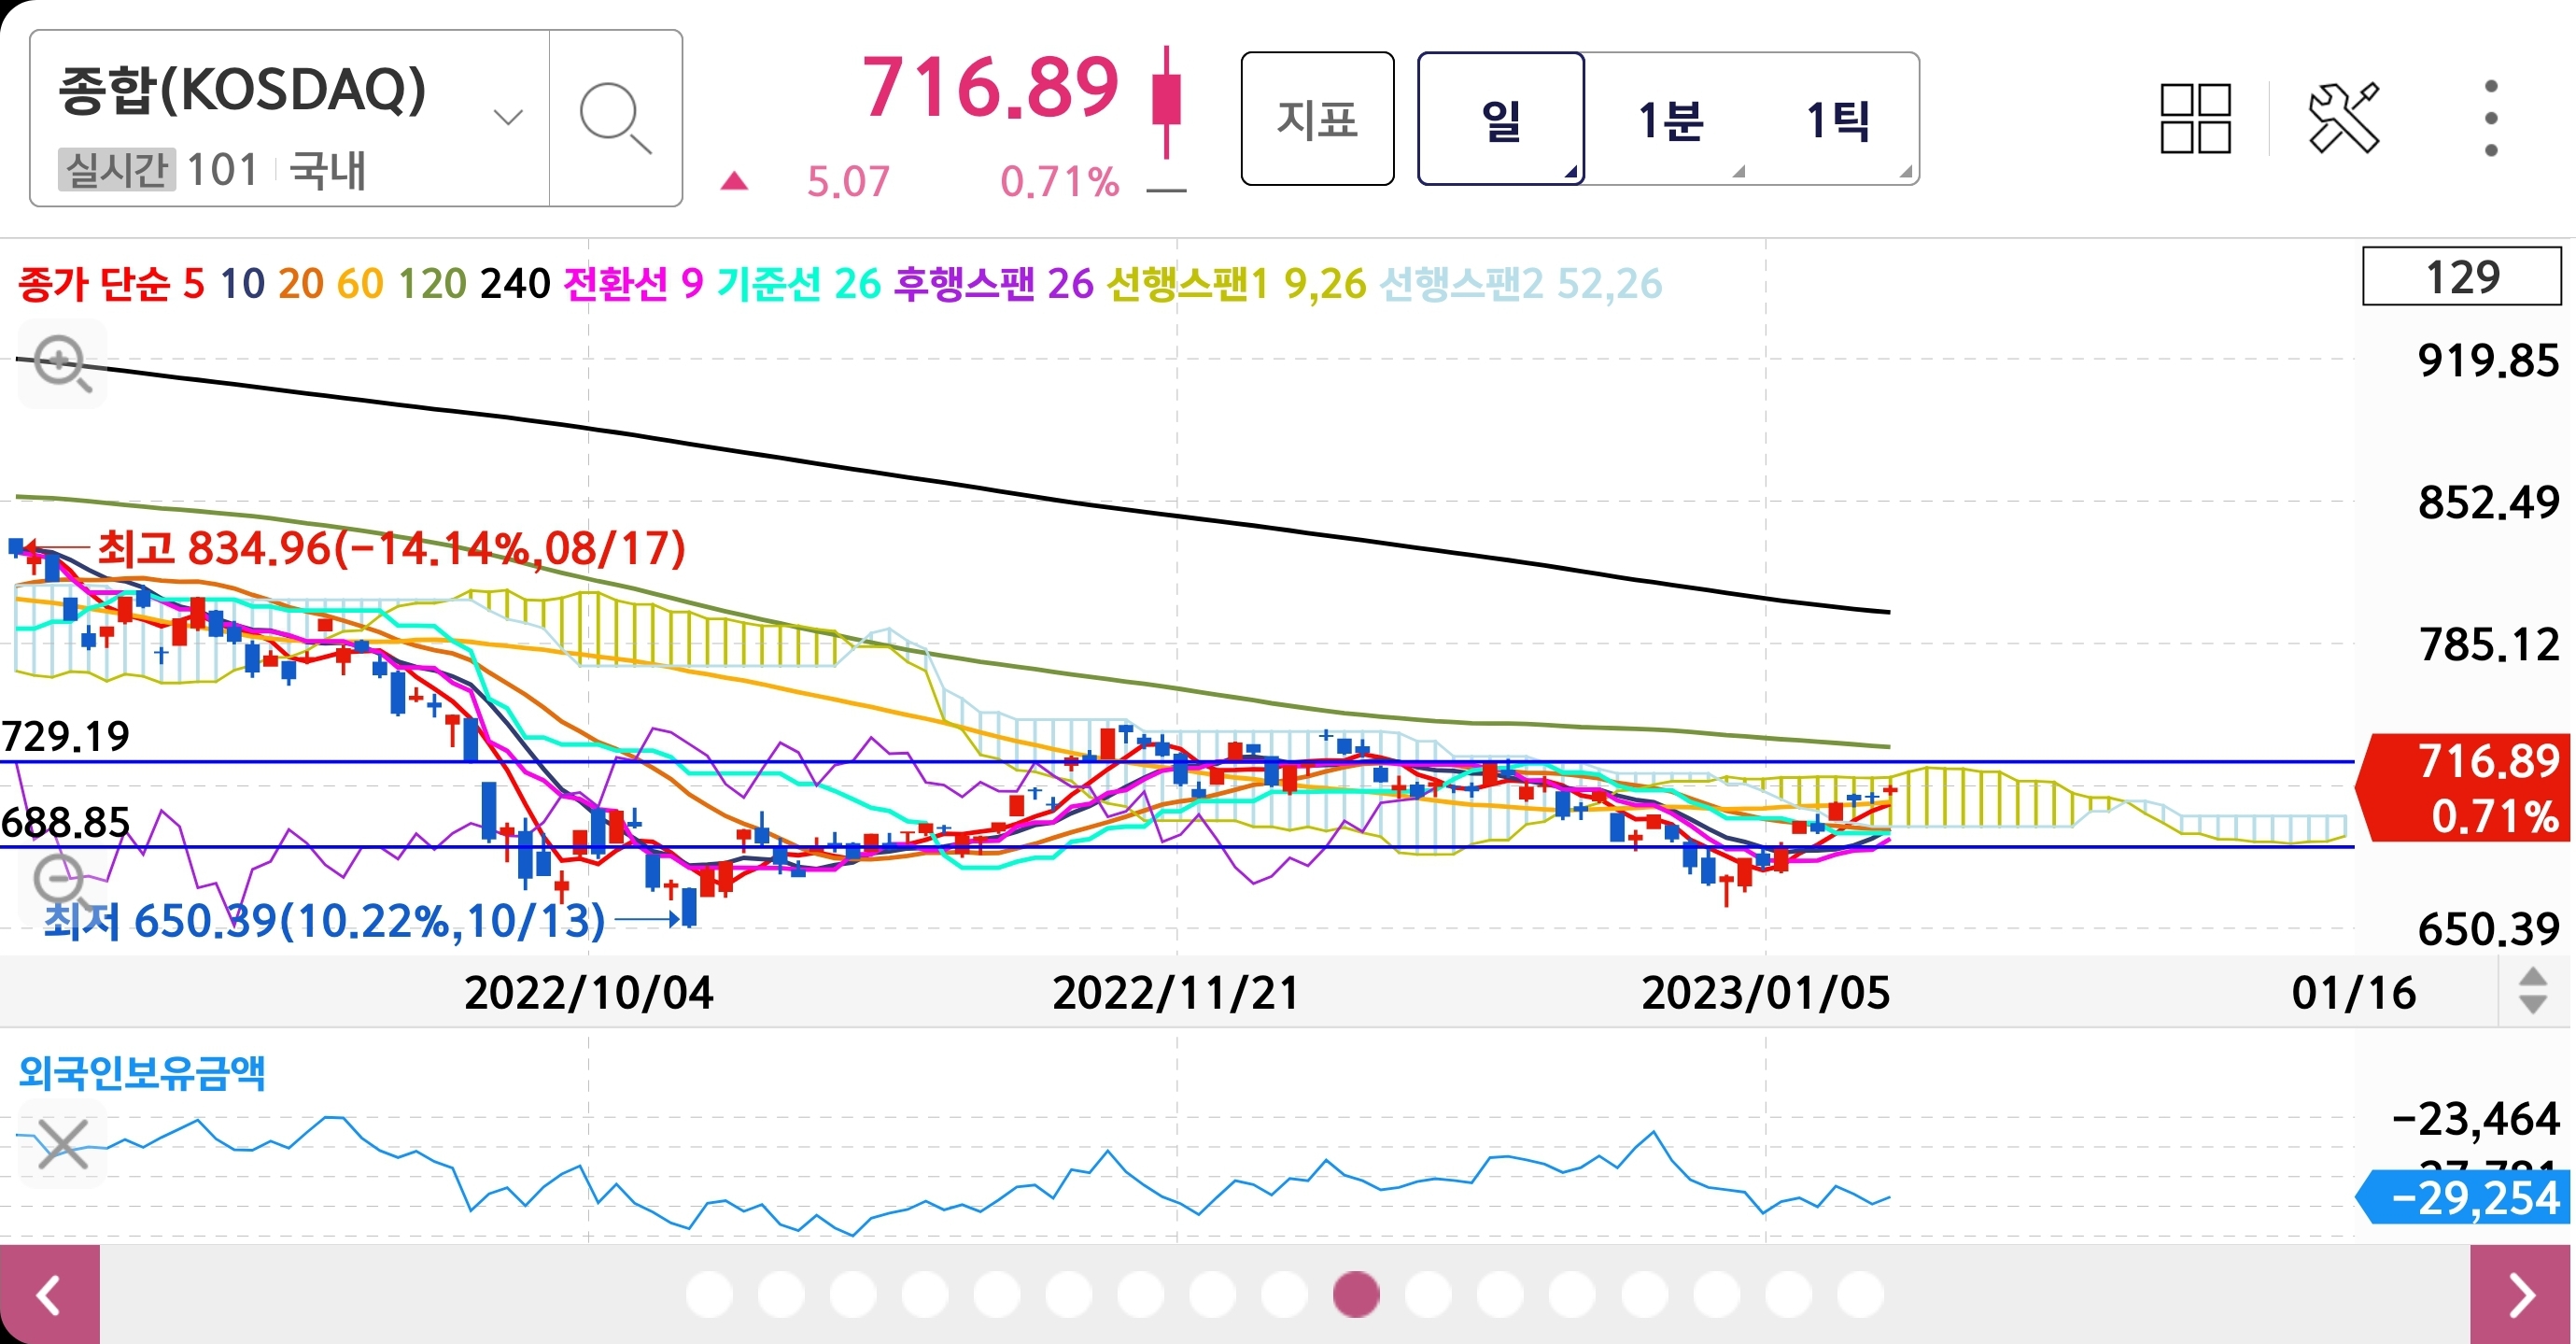Screen dimensions: 2576x1344
Task: Edit the 129 candle count field
Action: (2461, 277)
